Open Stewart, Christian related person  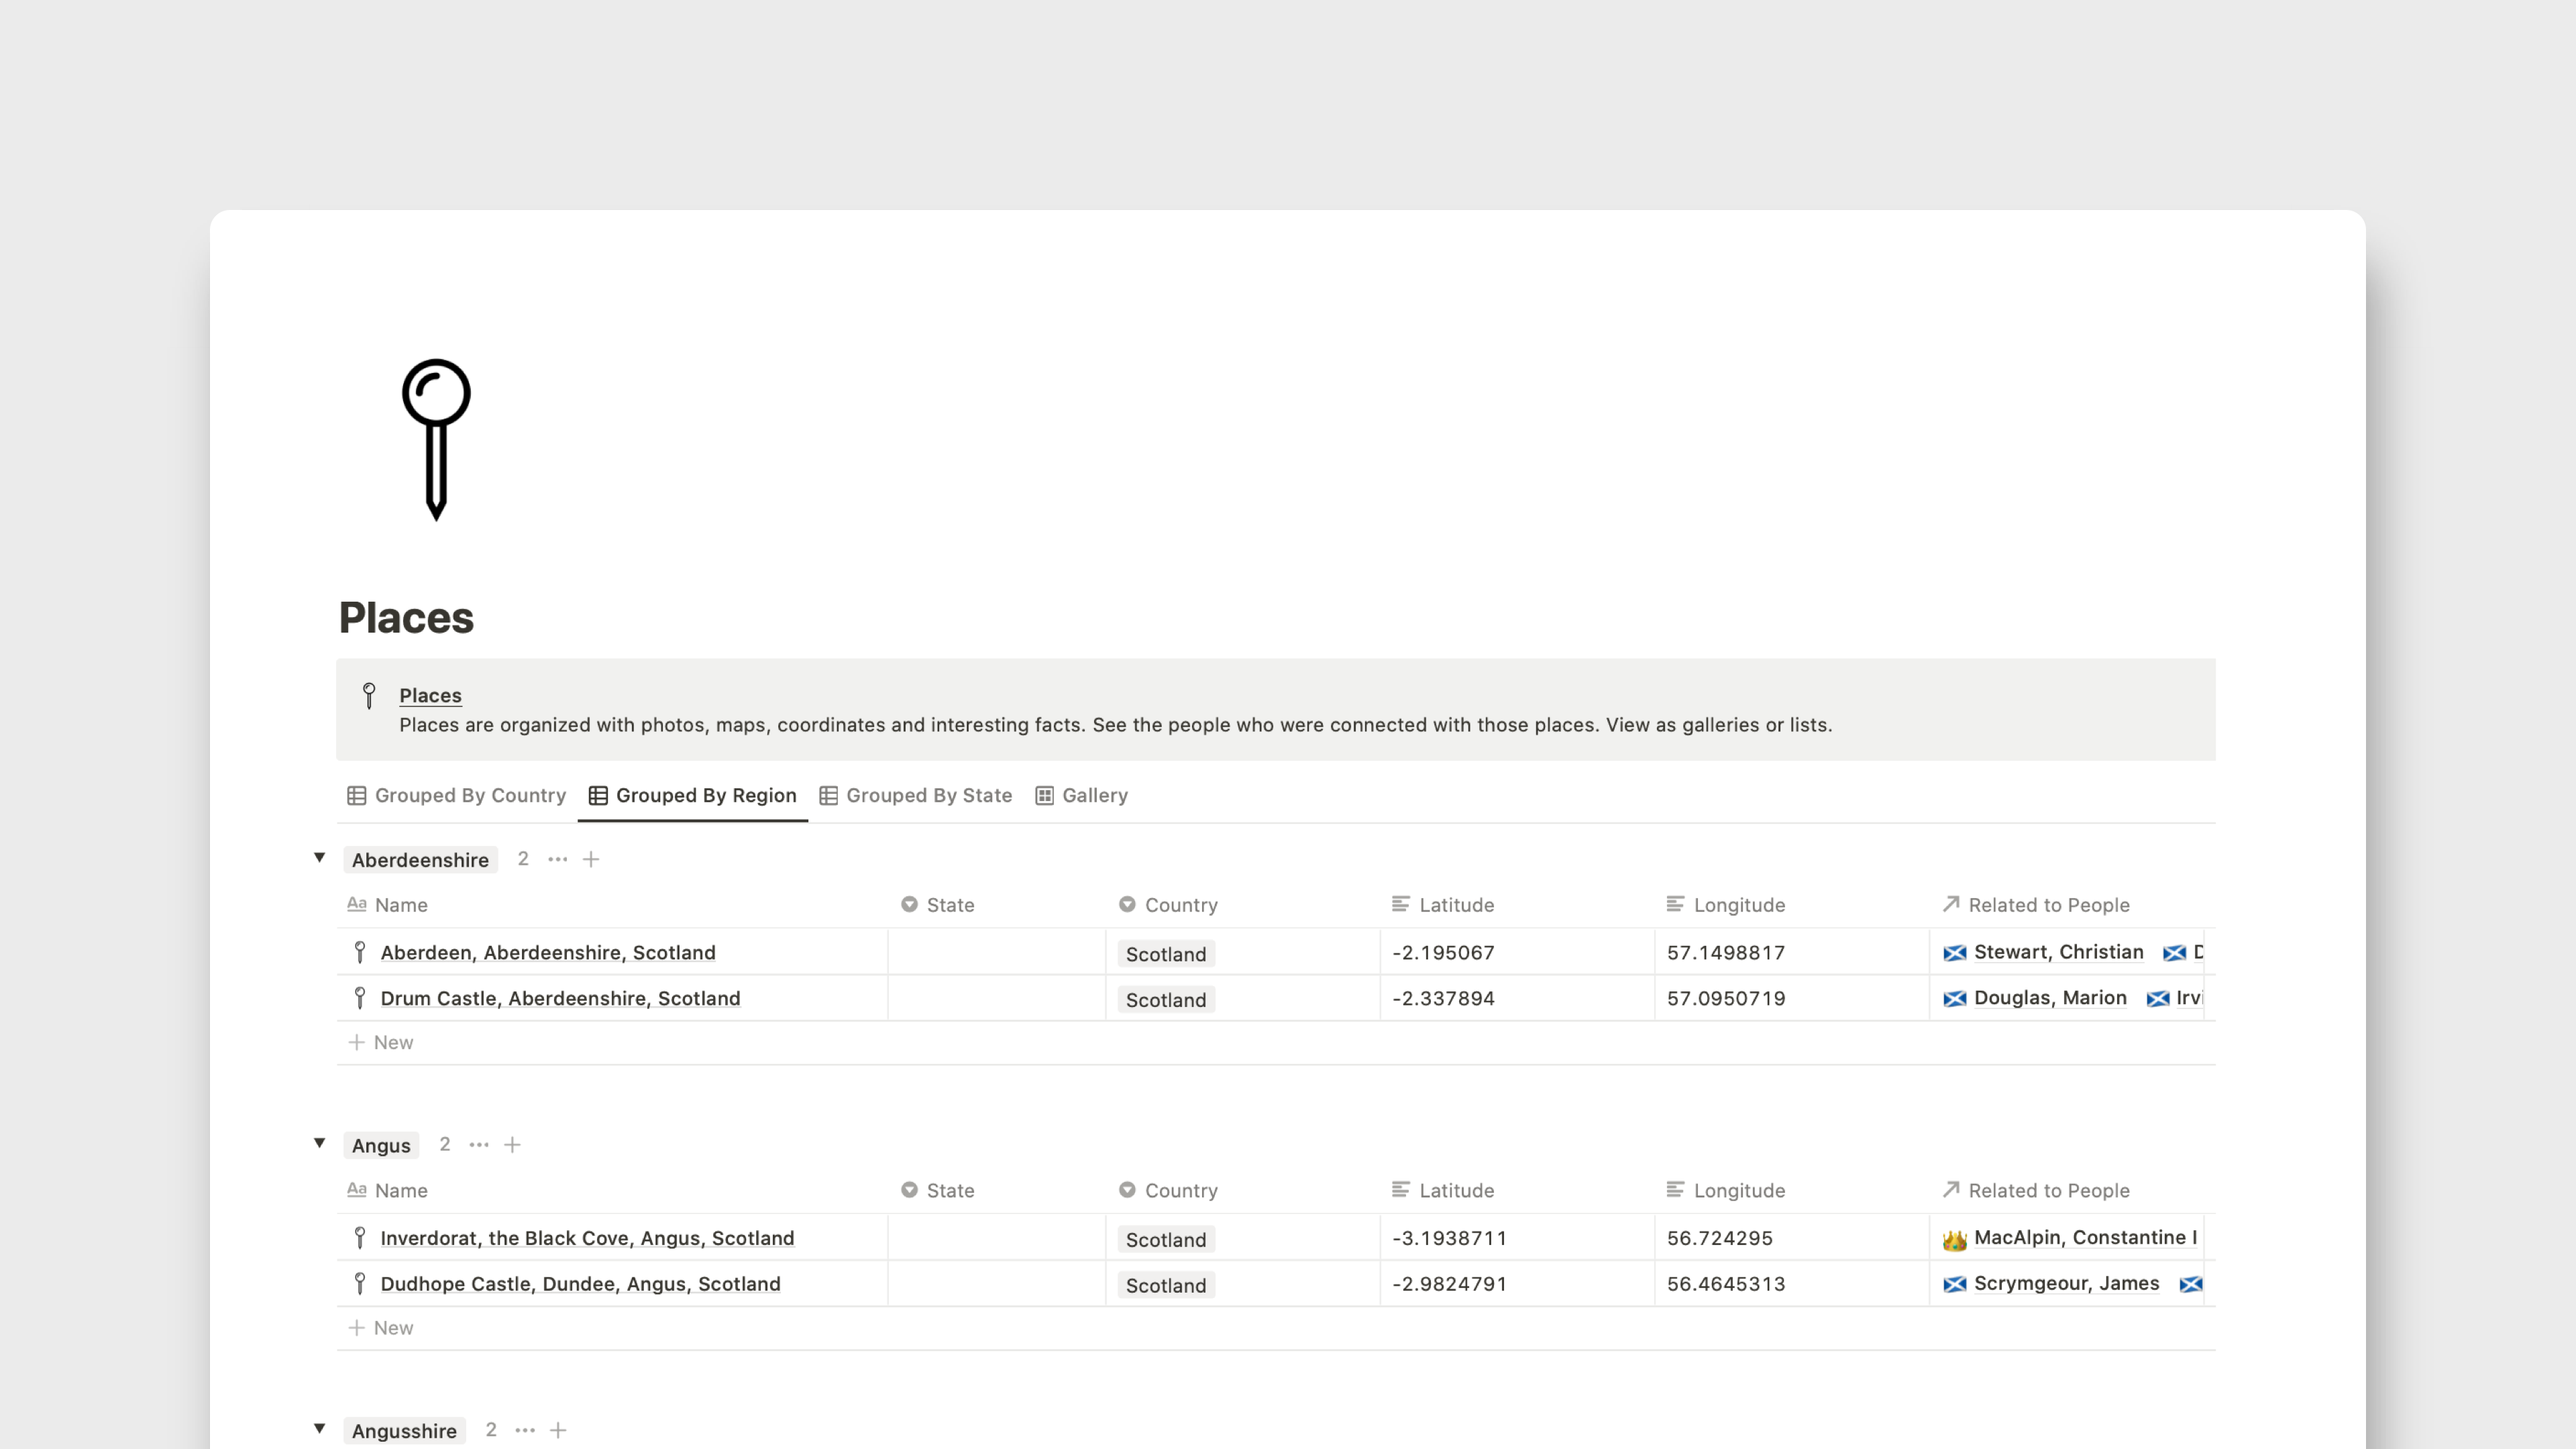[2058, 952]
